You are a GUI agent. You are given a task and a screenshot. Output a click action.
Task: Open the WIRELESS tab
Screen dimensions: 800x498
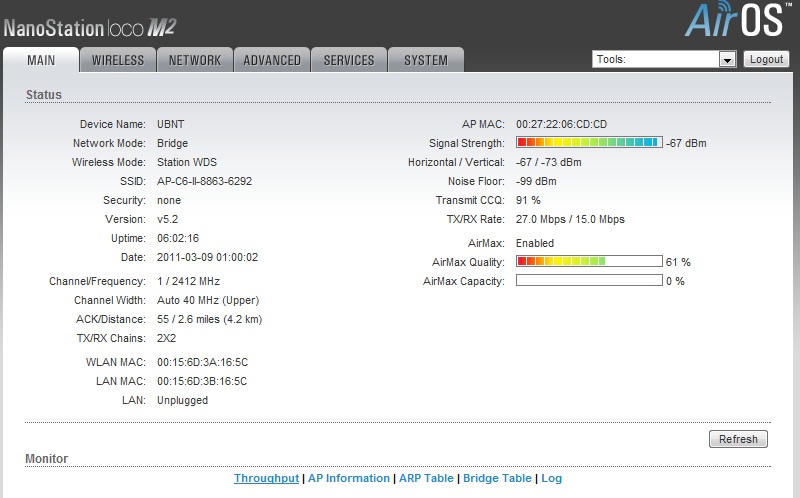118,60
